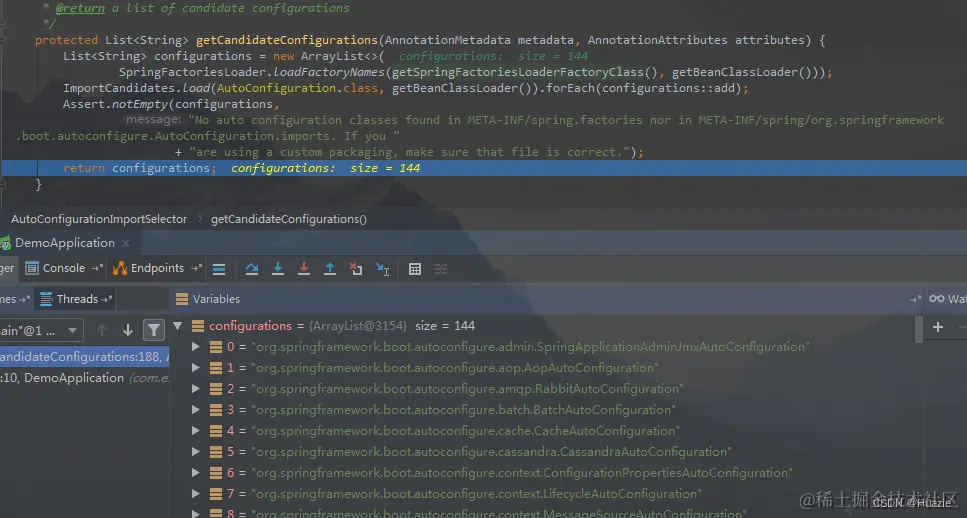Screen dimensions: 967x518
Task: Open the thread selector dropdown
Action: [41, 331]
